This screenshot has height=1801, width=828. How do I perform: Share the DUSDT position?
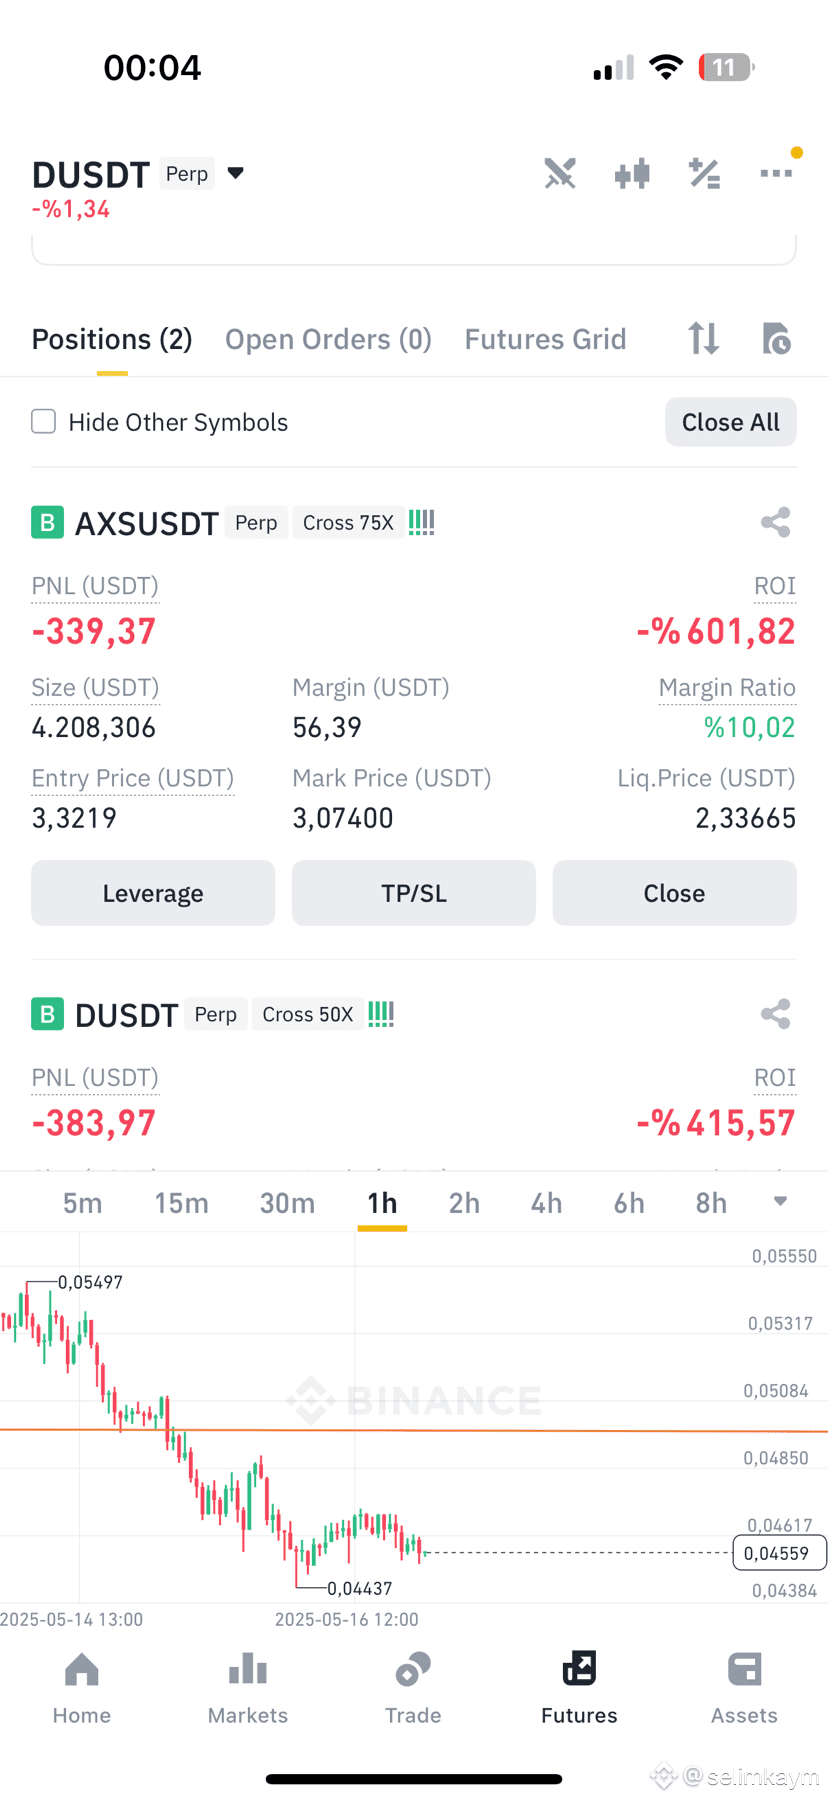(776, 1014)
